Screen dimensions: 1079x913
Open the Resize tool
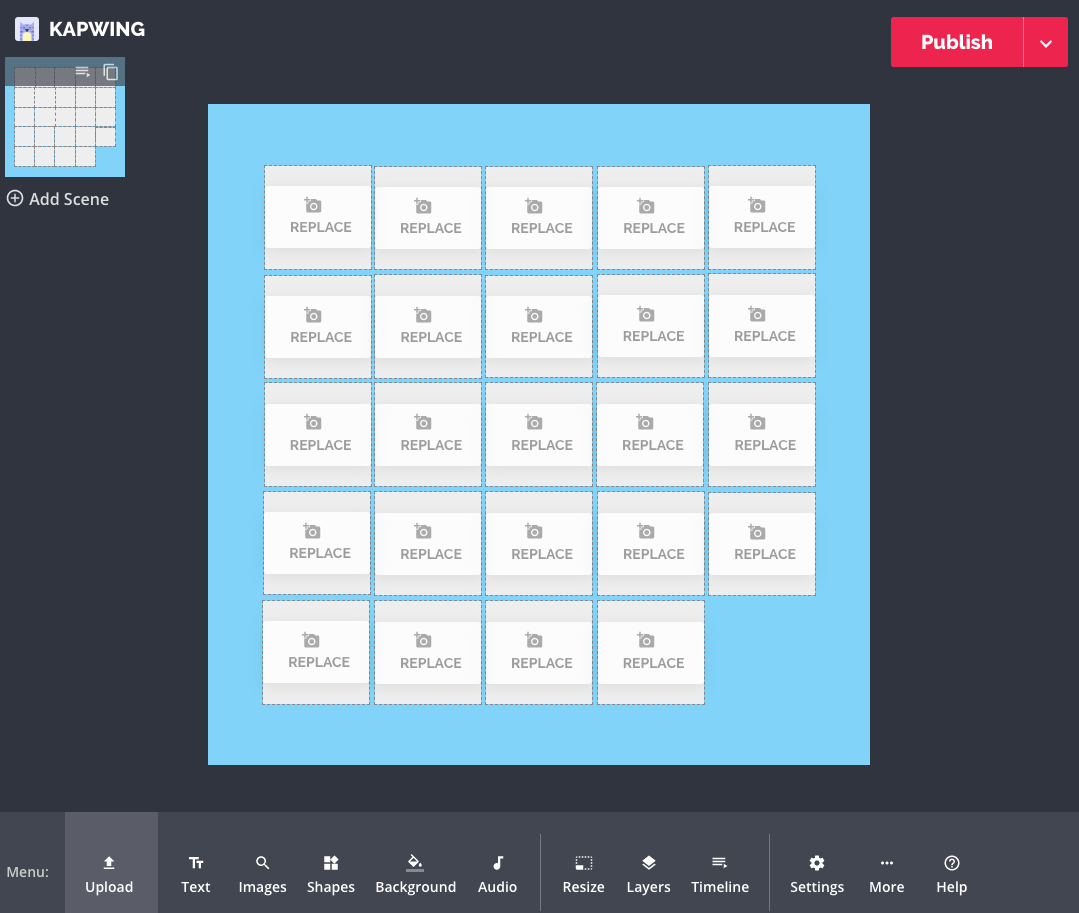(584, 873)
